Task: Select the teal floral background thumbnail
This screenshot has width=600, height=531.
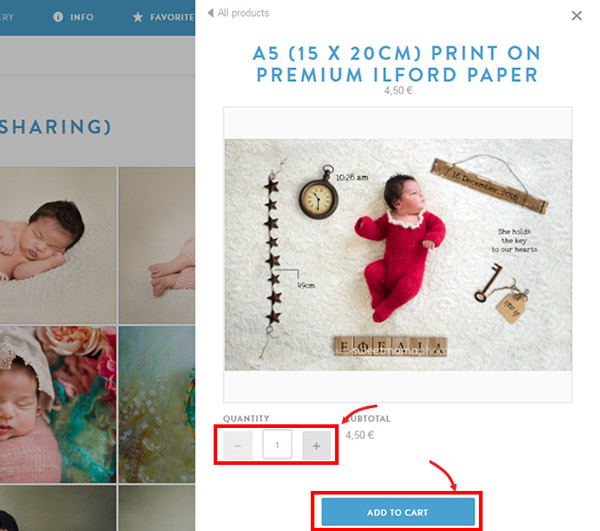Action: 157,404
